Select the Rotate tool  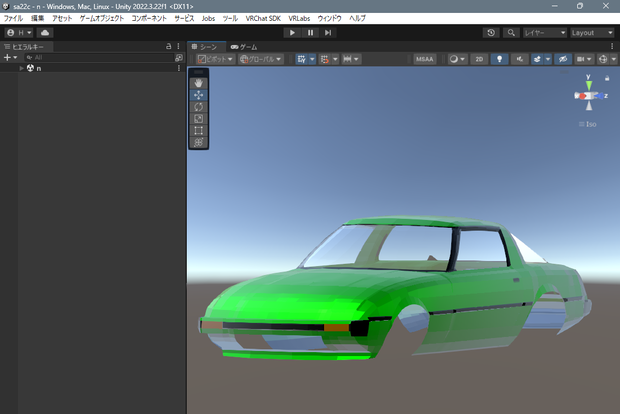[198, 107]
